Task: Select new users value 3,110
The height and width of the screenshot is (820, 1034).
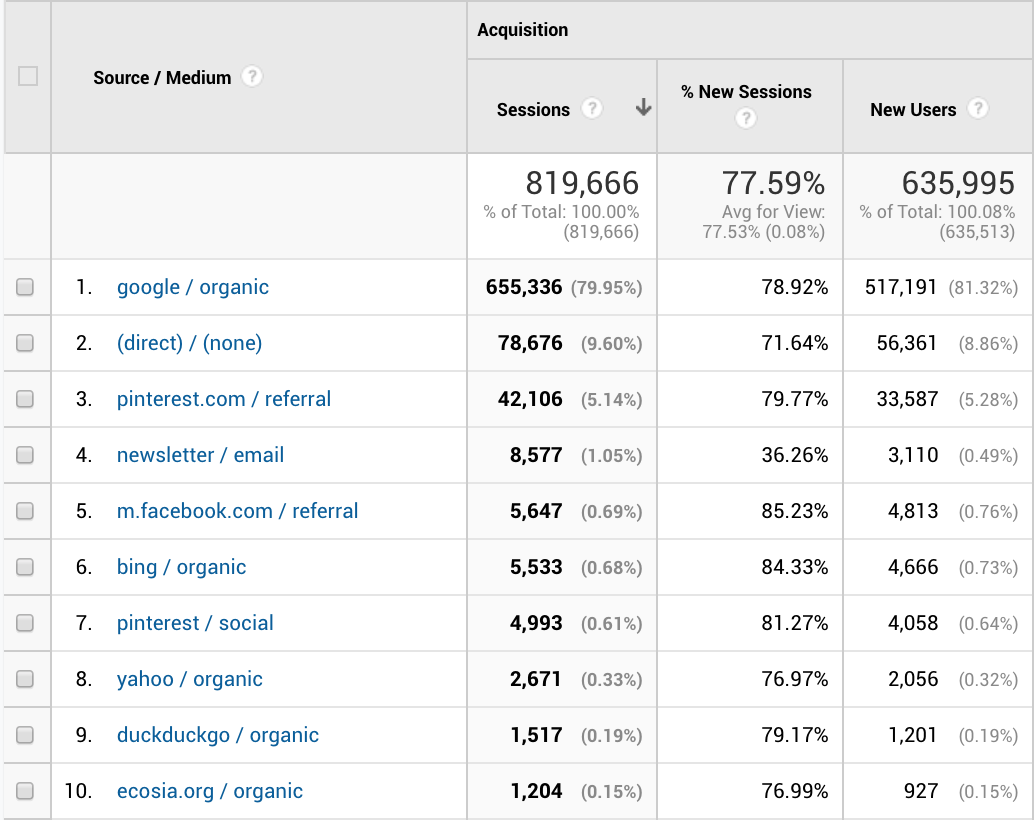Action: (913, 455)
